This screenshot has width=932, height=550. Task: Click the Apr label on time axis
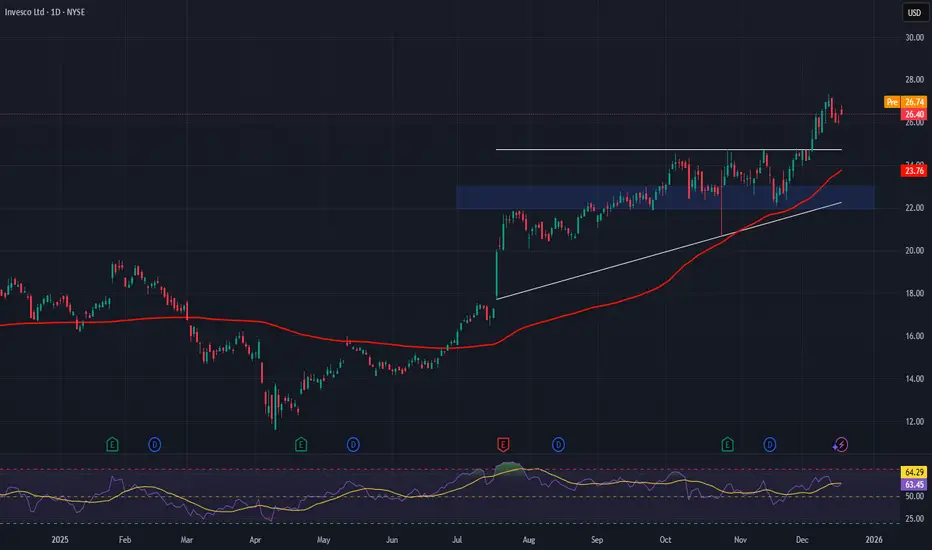tap(255, 540)
